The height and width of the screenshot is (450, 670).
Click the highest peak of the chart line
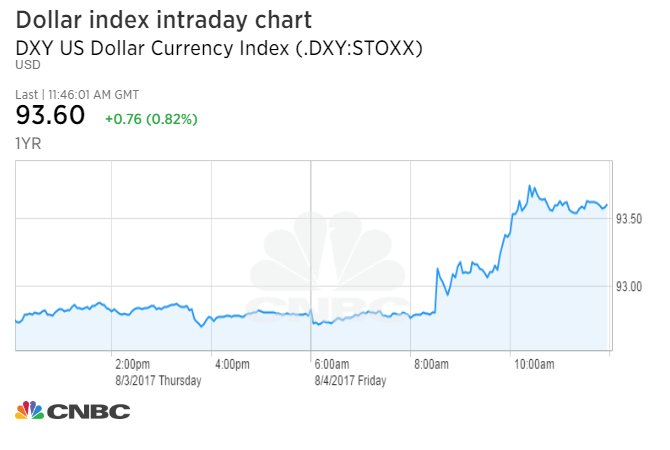(x=530, y=186)
